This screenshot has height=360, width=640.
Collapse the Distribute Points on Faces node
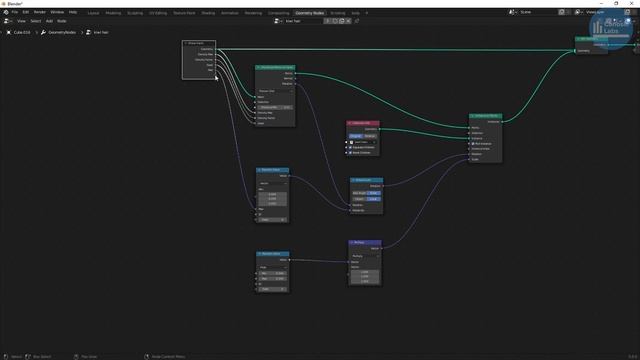click(x=258, y=67)
